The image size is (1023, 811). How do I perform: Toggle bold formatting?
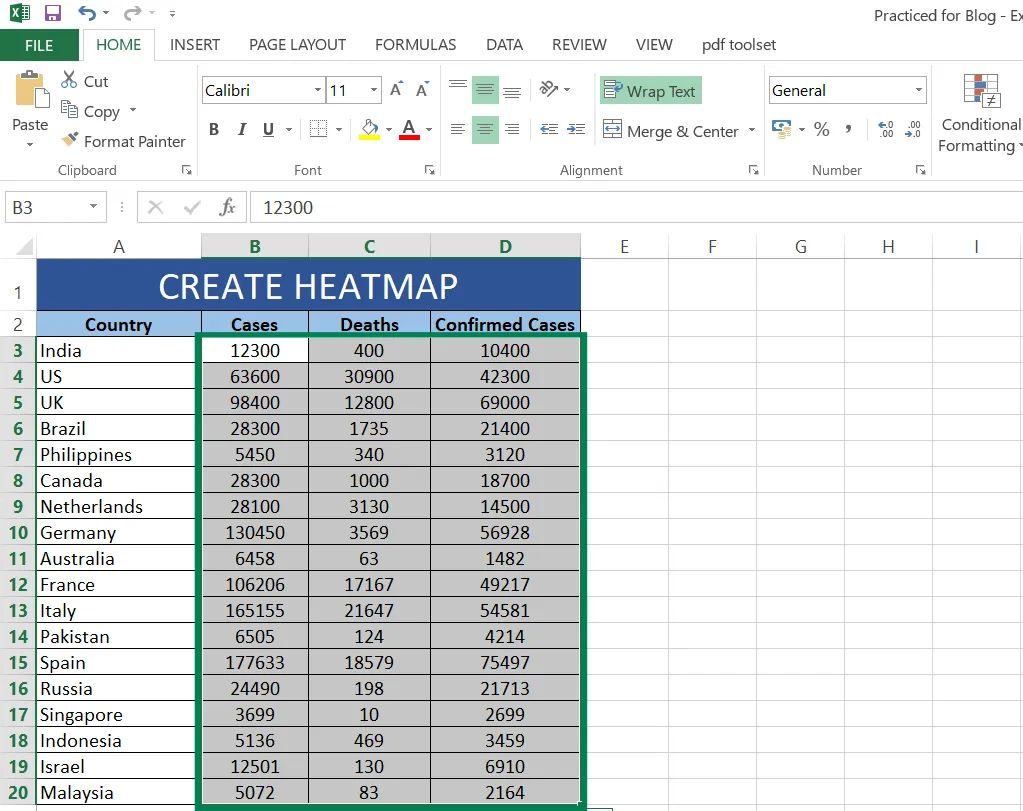click(x=215, y=129)
